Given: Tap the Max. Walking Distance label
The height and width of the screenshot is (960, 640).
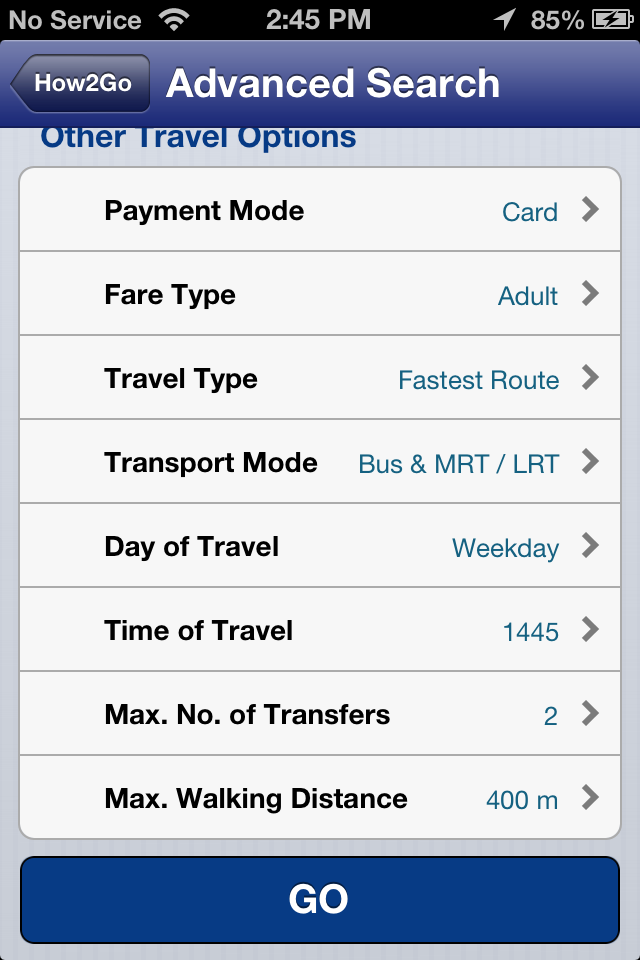Looking at the screenshot, I should [x=256, y=799].
